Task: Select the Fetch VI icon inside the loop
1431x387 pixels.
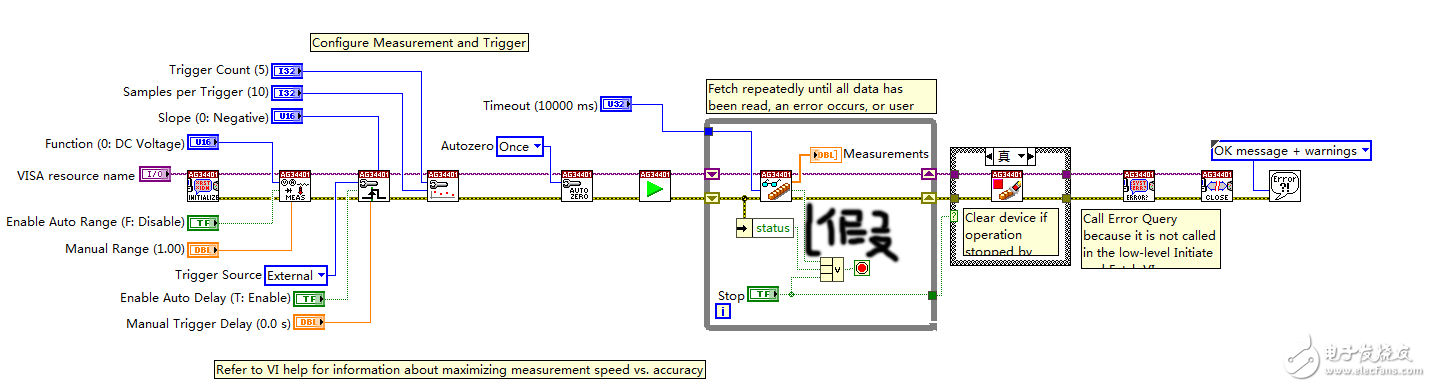Action: tap(776, 186)
